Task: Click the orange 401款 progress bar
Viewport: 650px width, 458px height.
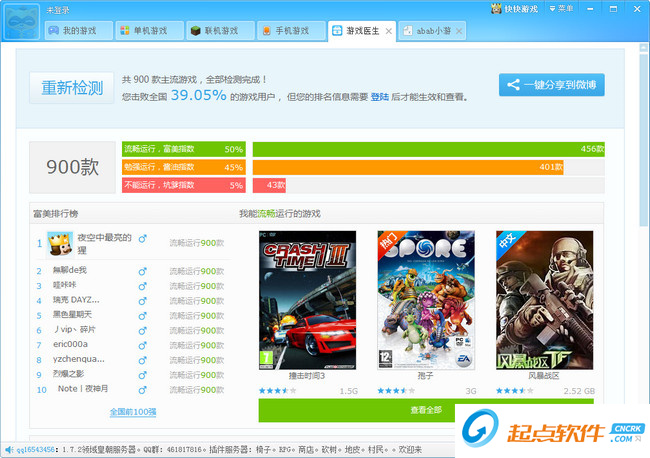Action: [408, 167]
